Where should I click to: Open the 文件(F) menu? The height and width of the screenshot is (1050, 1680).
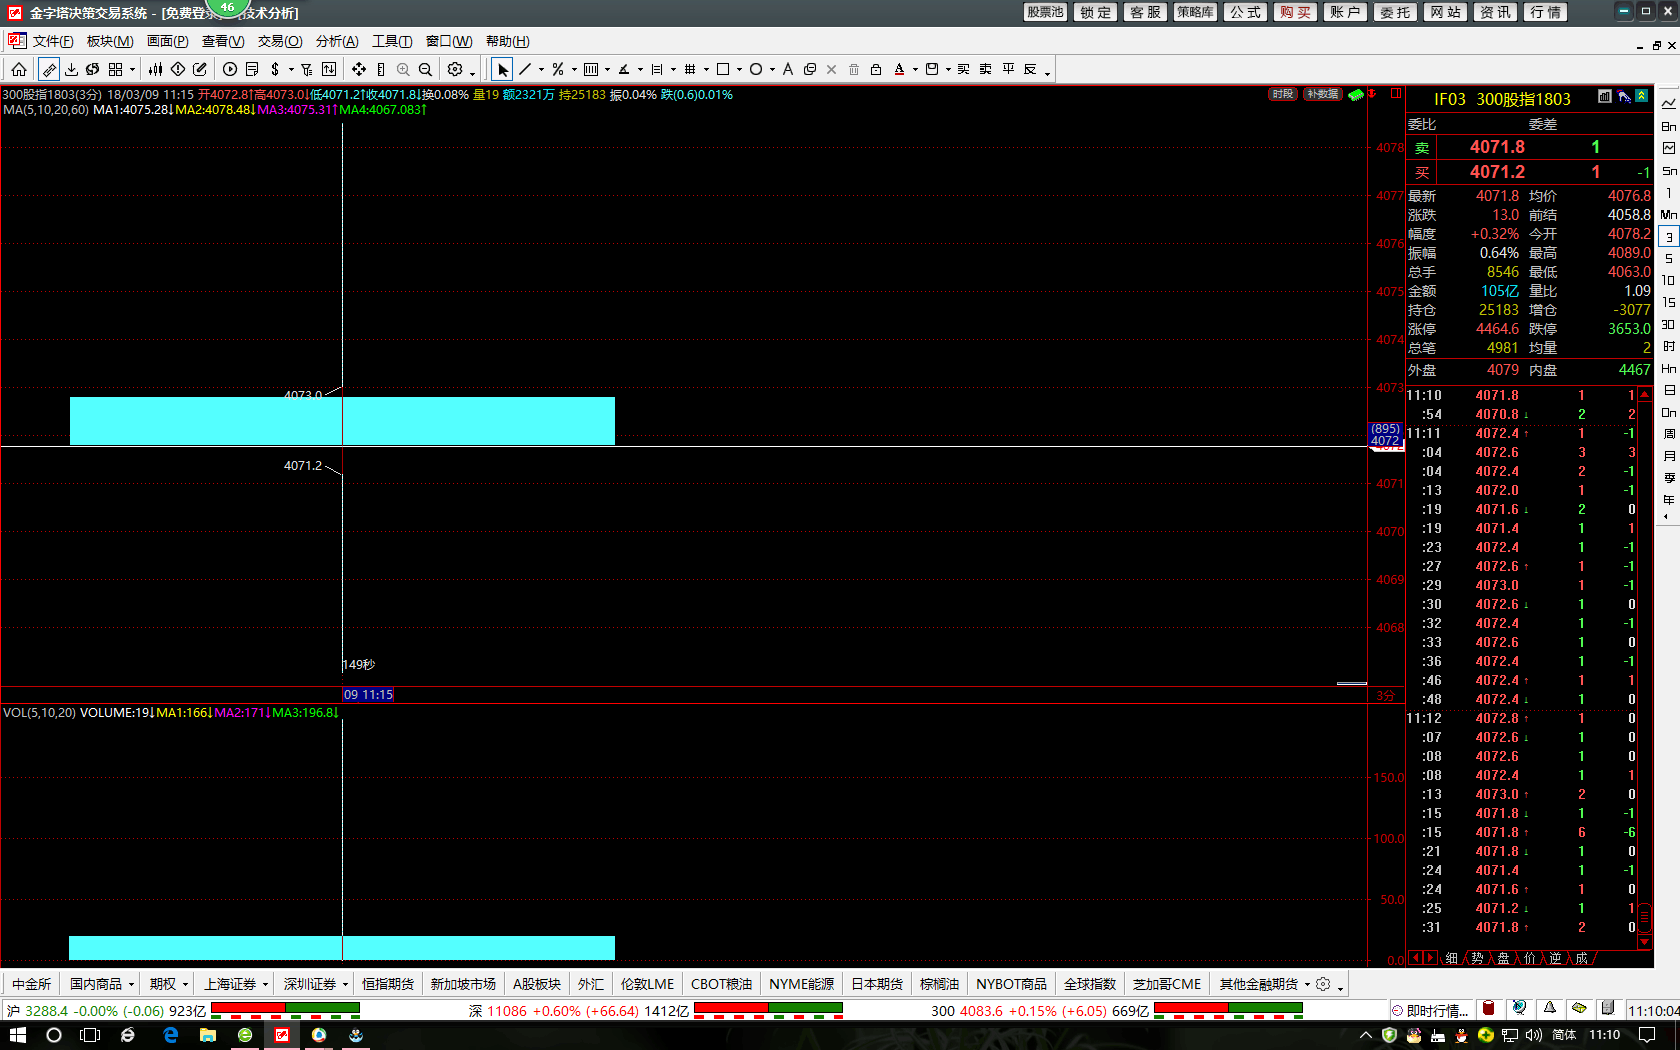coord(53,41)
